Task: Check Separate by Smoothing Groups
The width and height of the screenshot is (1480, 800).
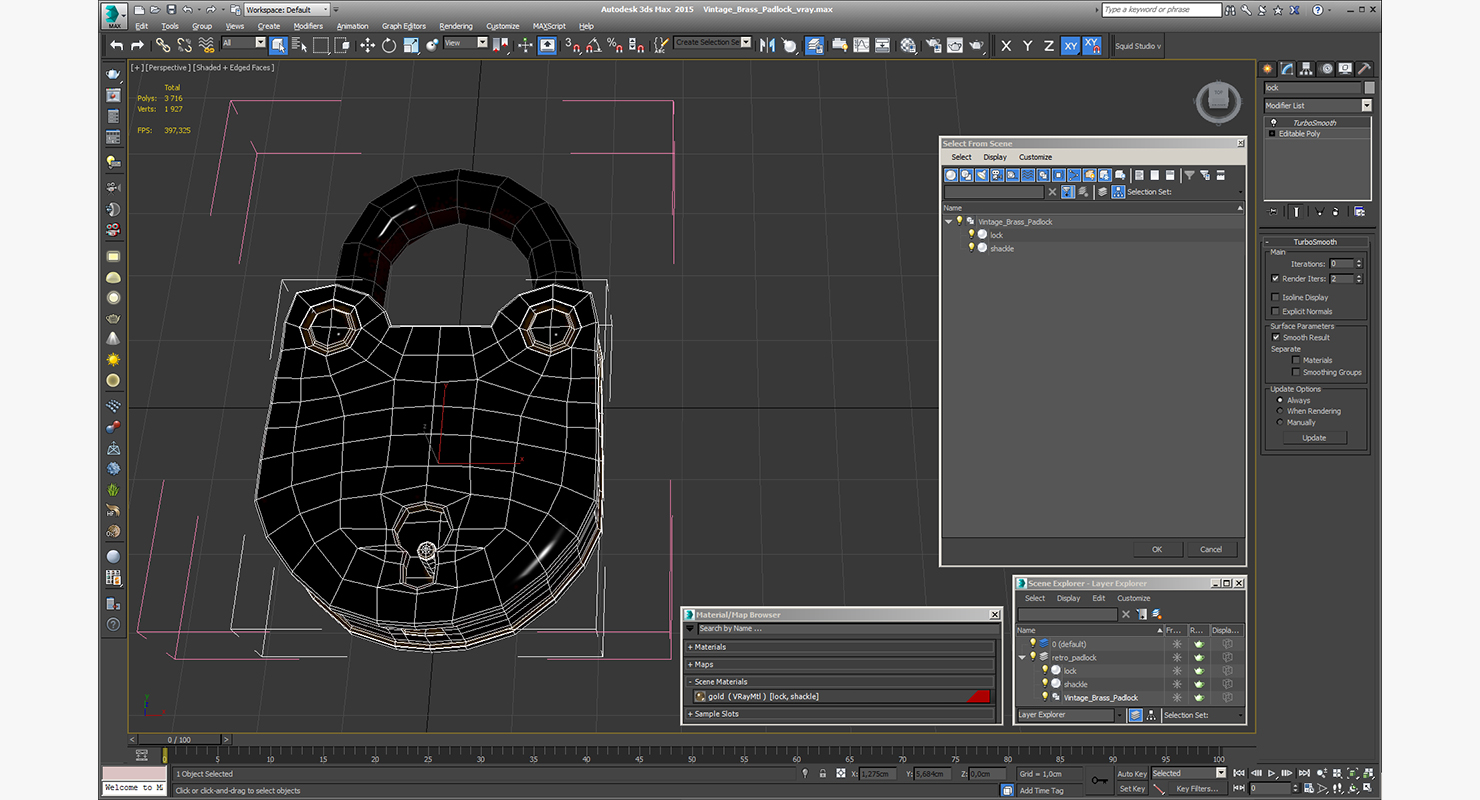Action: 1297,372
